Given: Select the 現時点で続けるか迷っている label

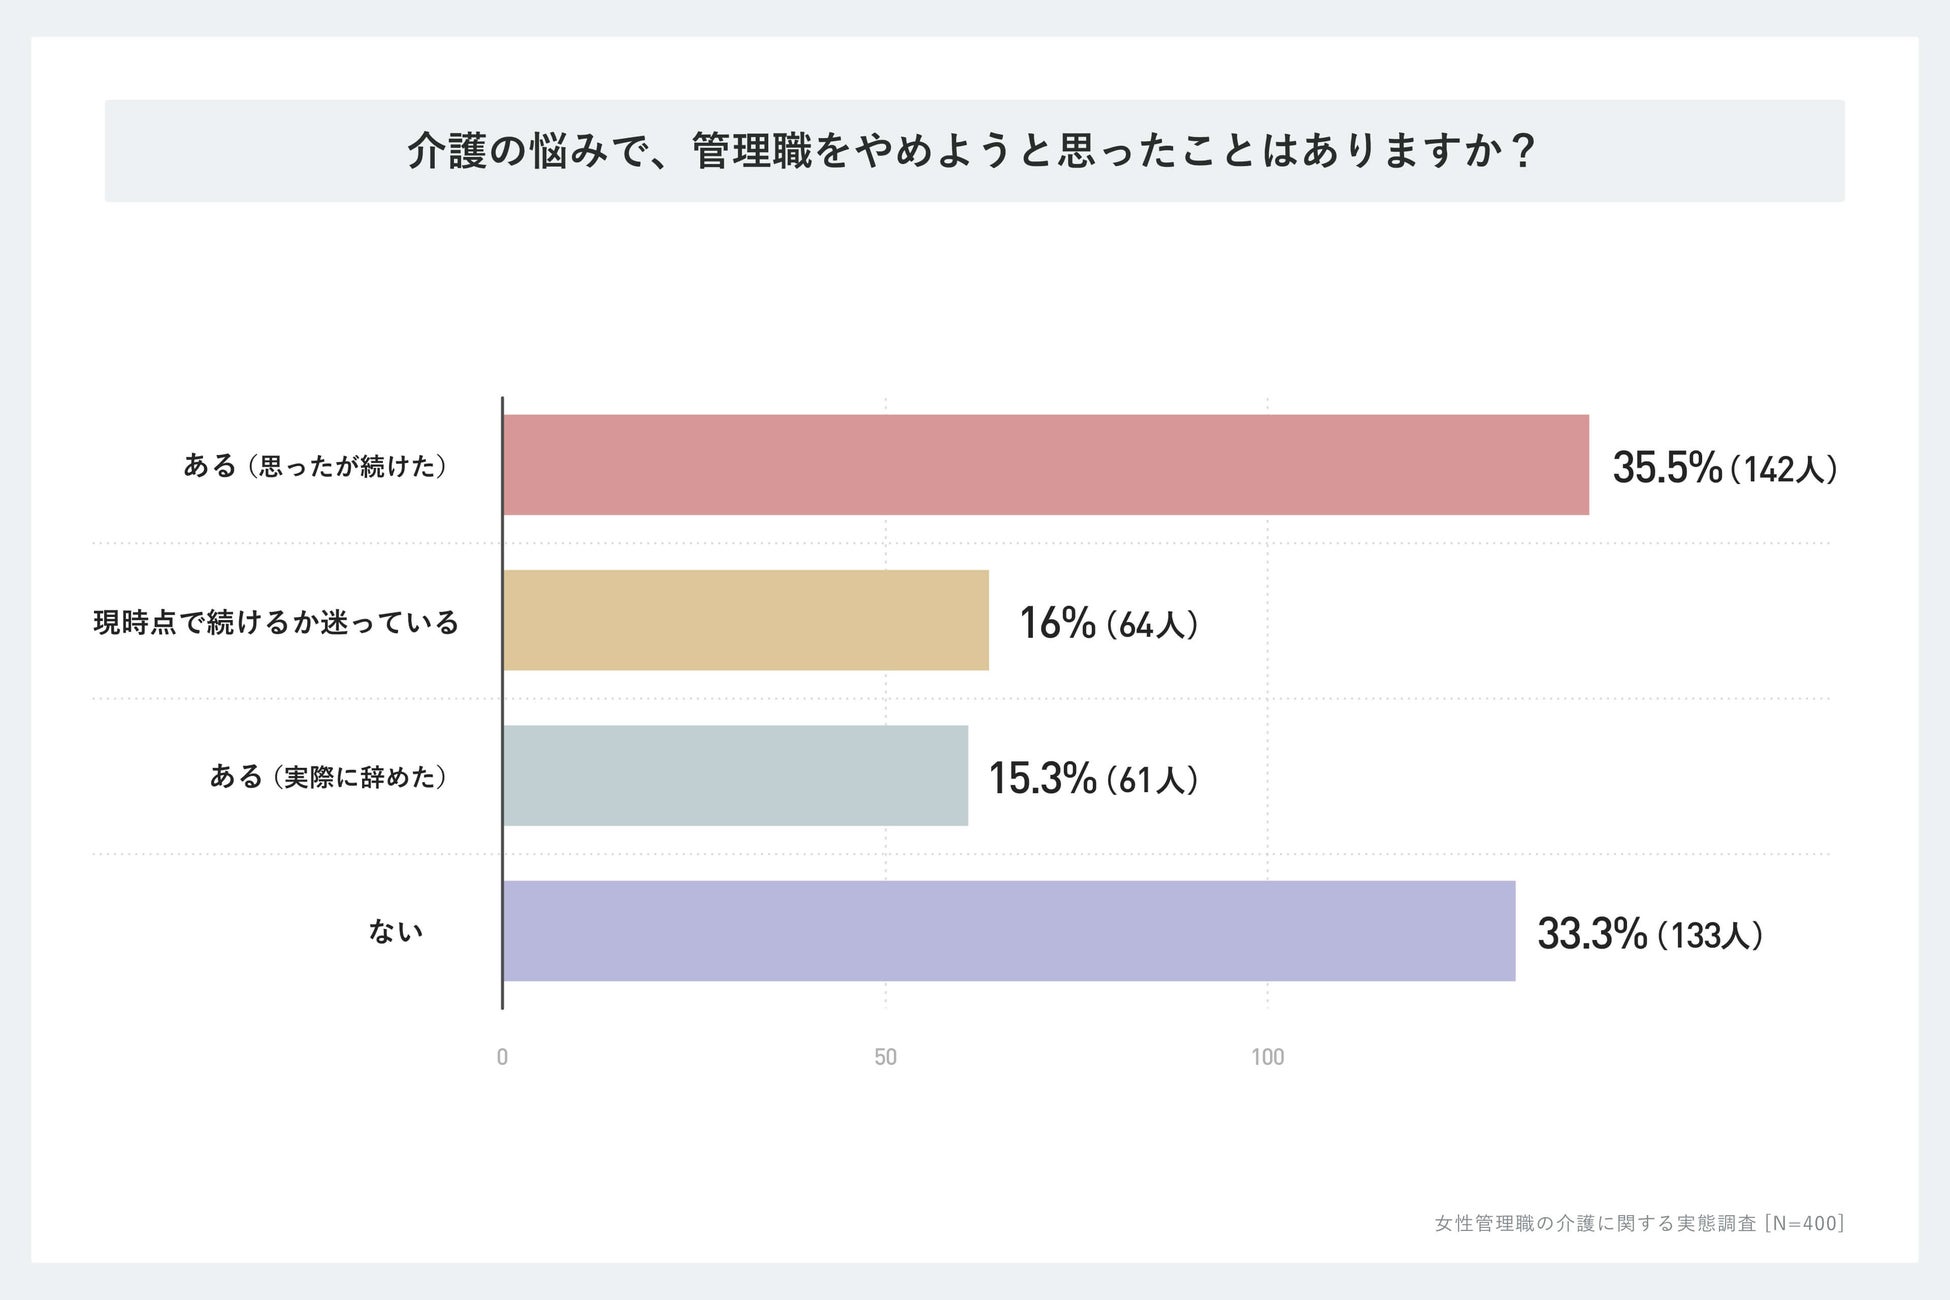Looking at the screenshot, I should tap(276, 622).
